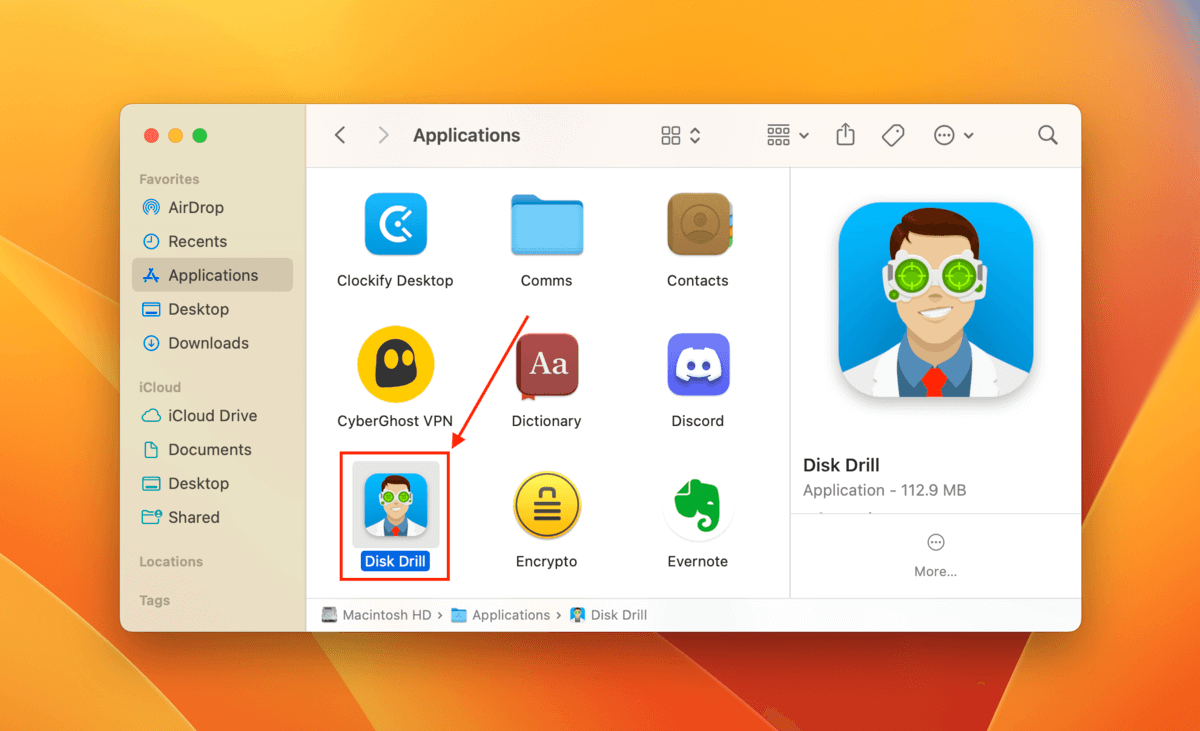Image resolution: width=1200 pixels, height=731 pixels.
Task: Zoom the window with green button
Action: [200, 135]
